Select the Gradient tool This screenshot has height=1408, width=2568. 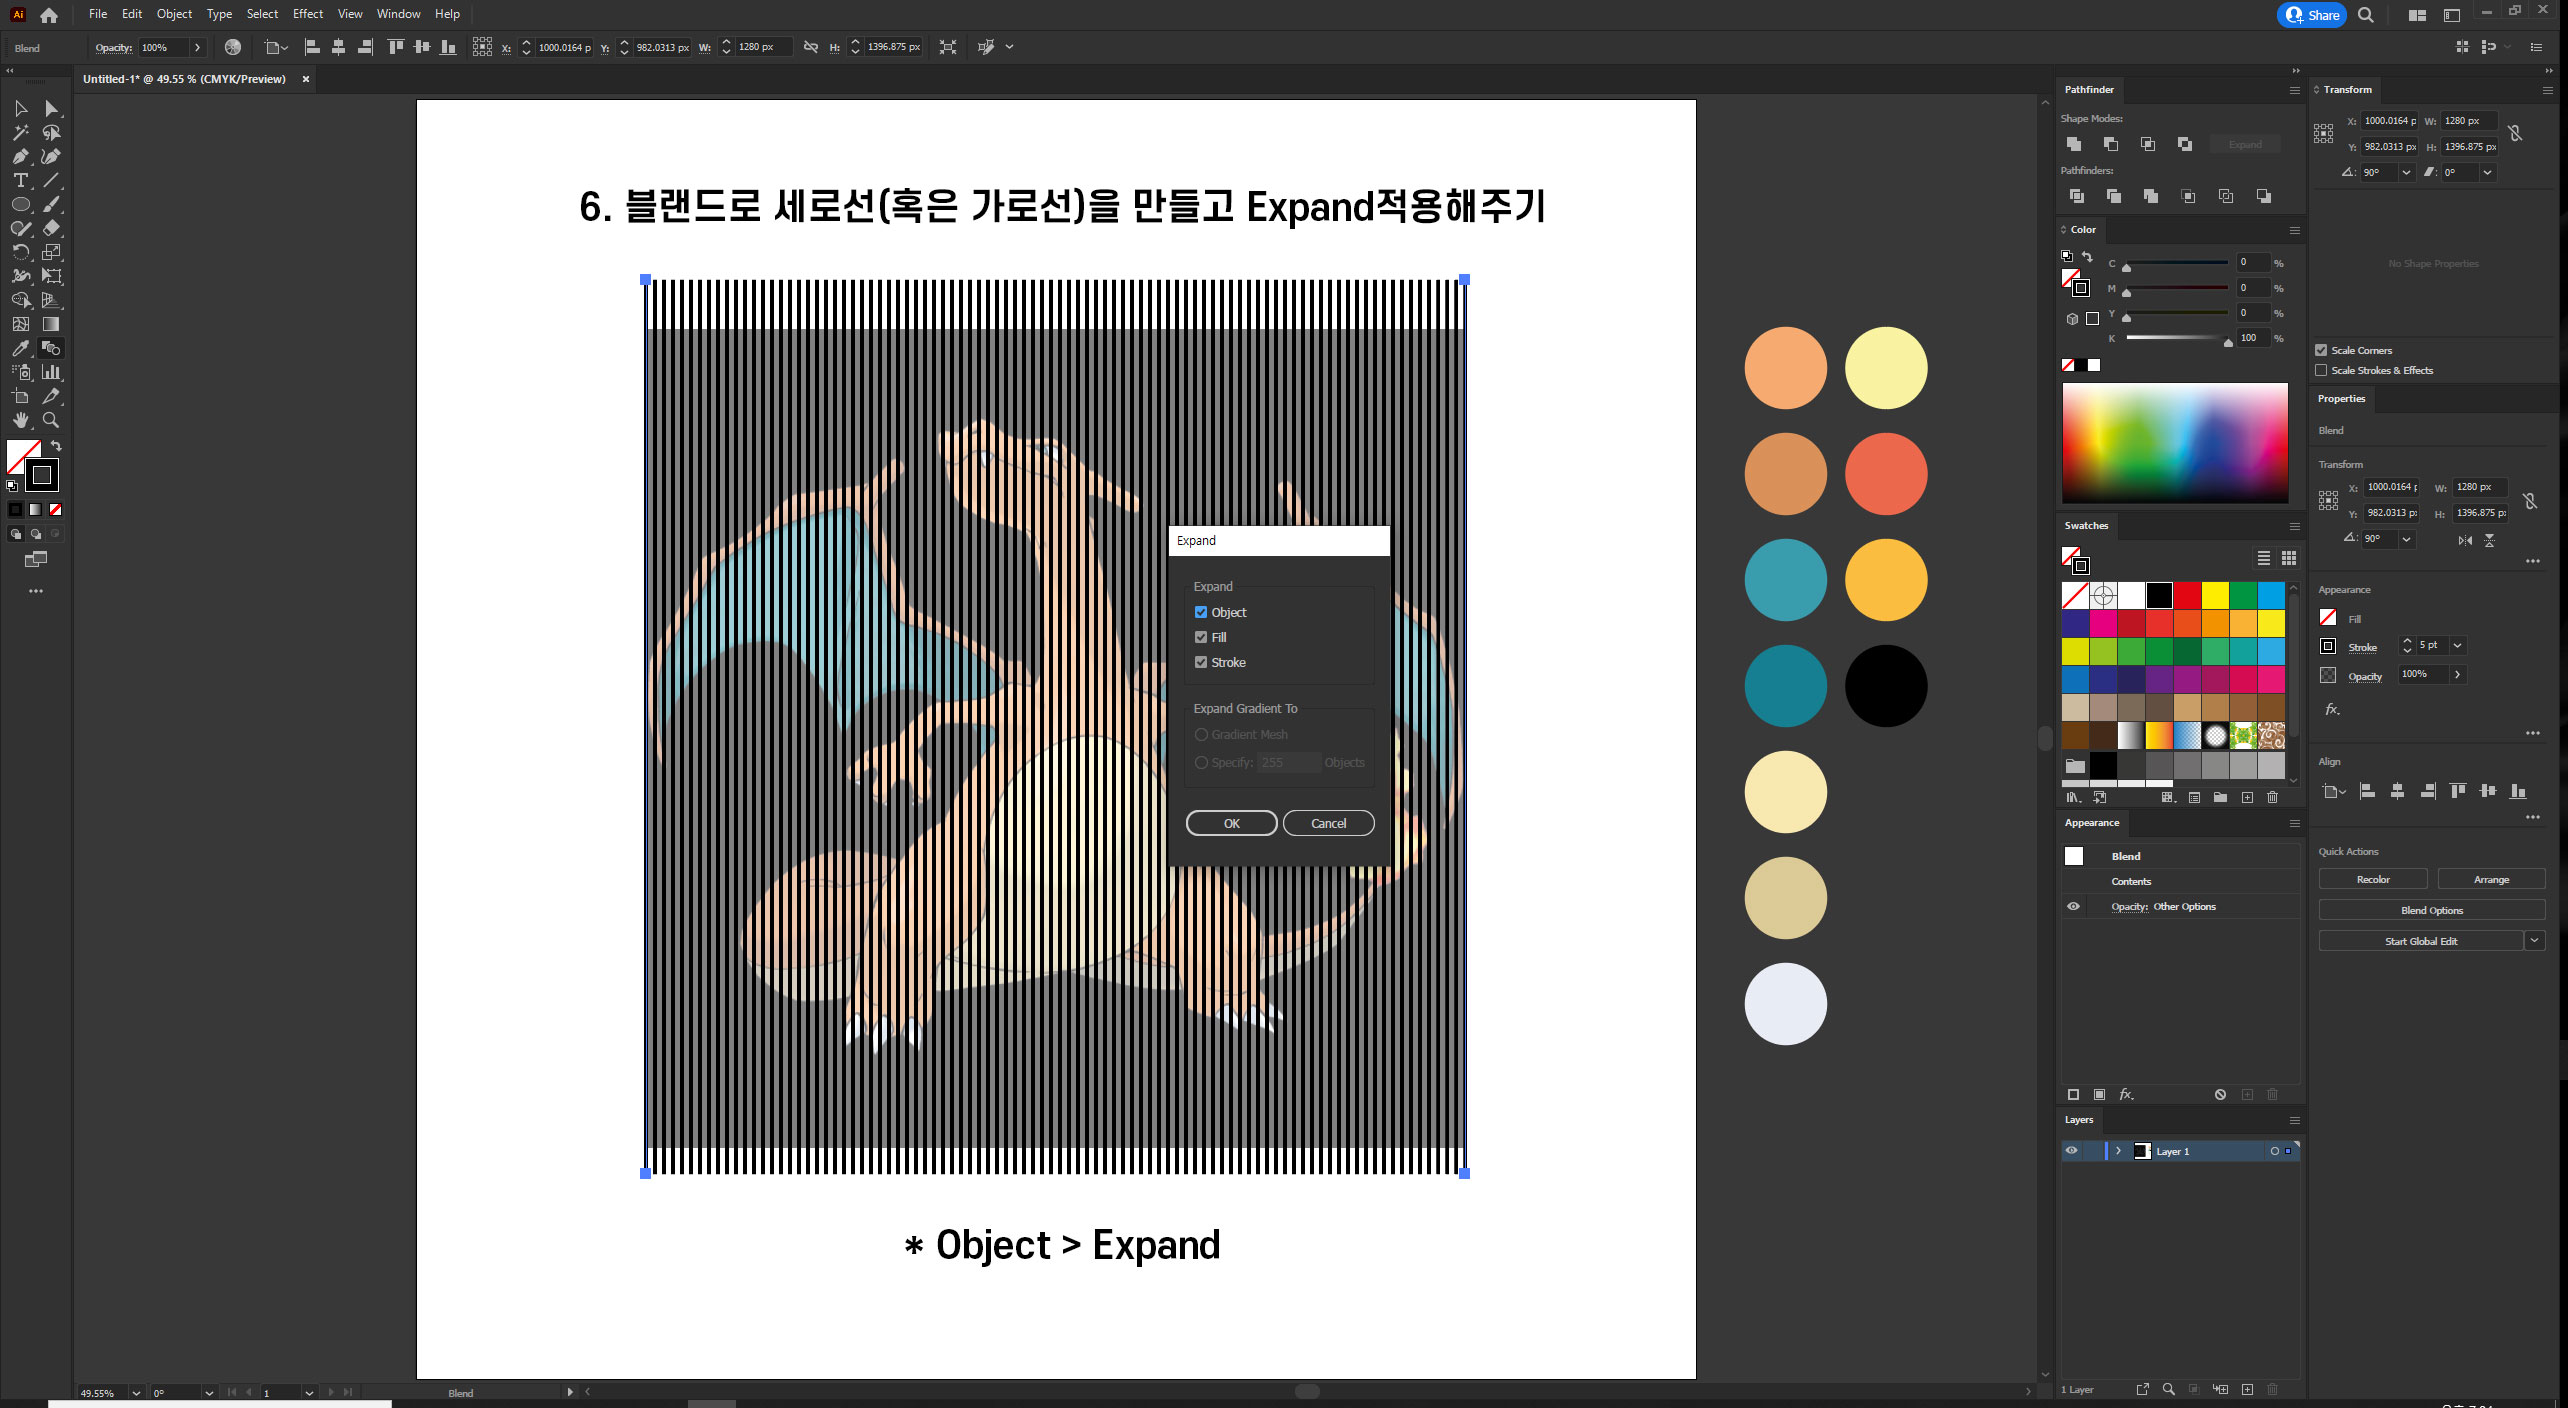(51, 324)
